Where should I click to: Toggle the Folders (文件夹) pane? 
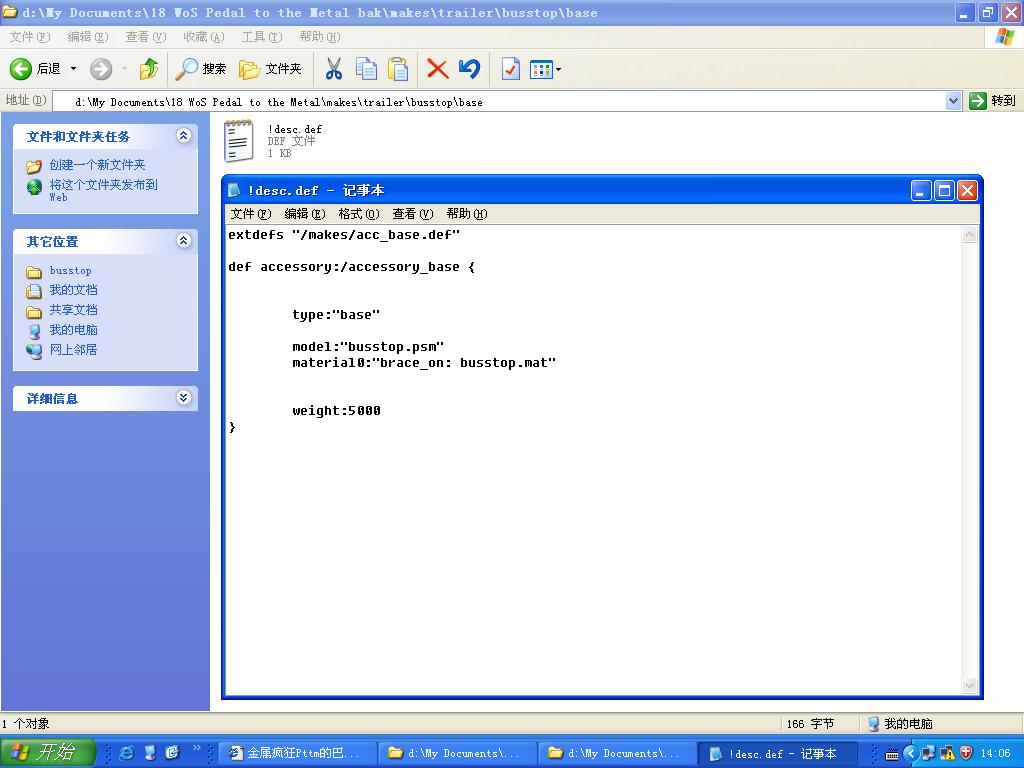tap(270, 69)
